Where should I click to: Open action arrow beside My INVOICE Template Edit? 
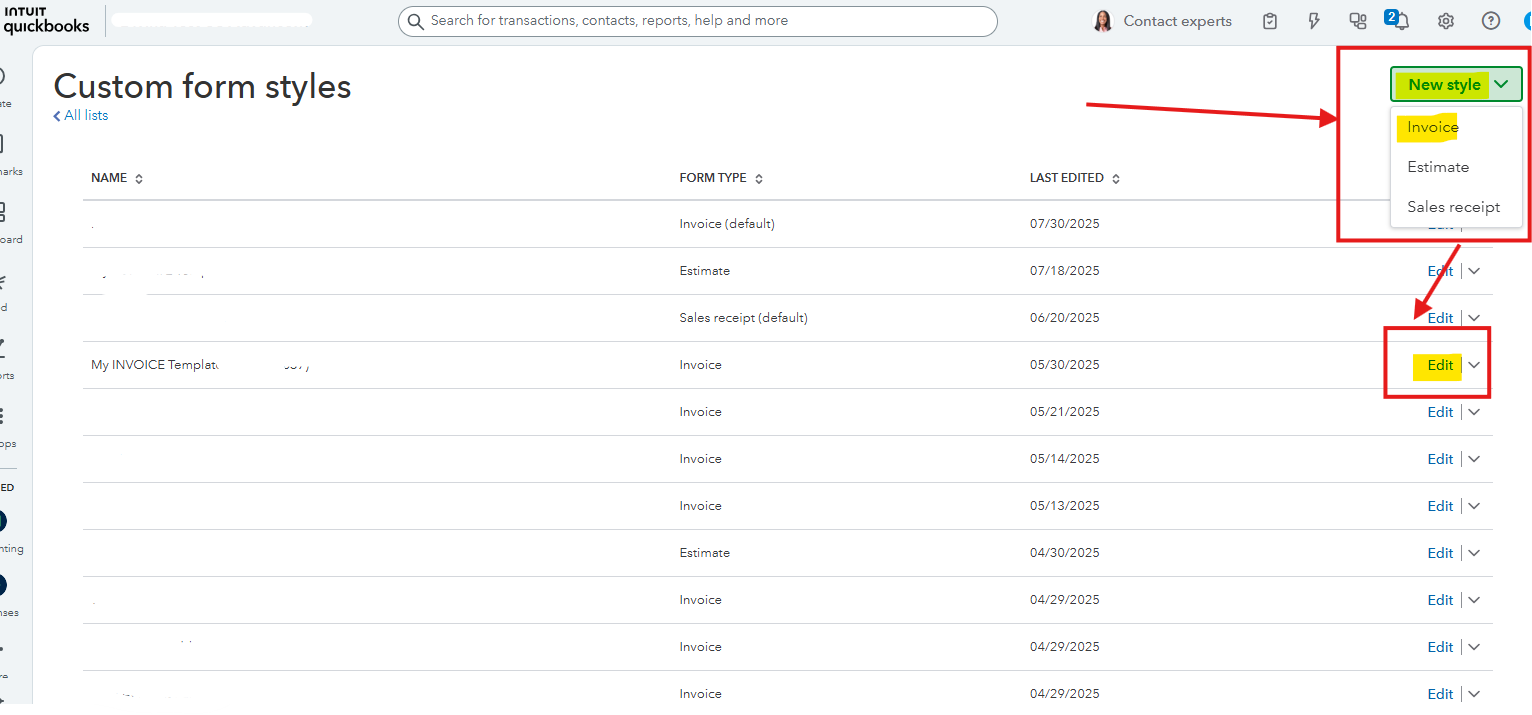1474,365
